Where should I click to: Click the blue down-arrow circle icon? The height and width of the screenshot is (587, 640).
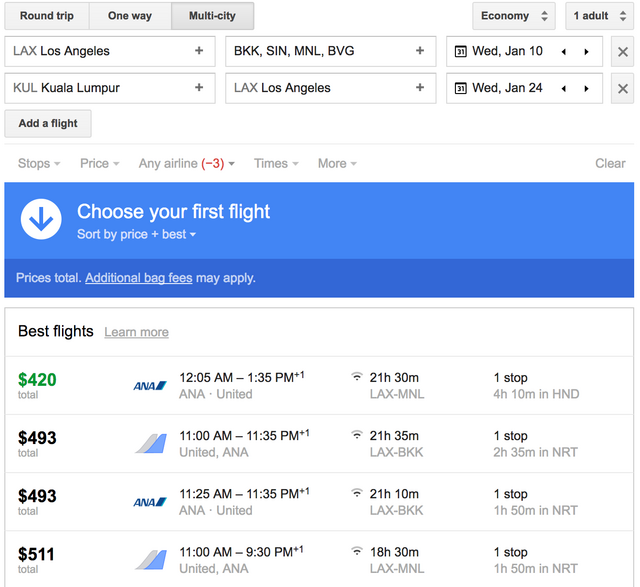(x=42, y=221)
